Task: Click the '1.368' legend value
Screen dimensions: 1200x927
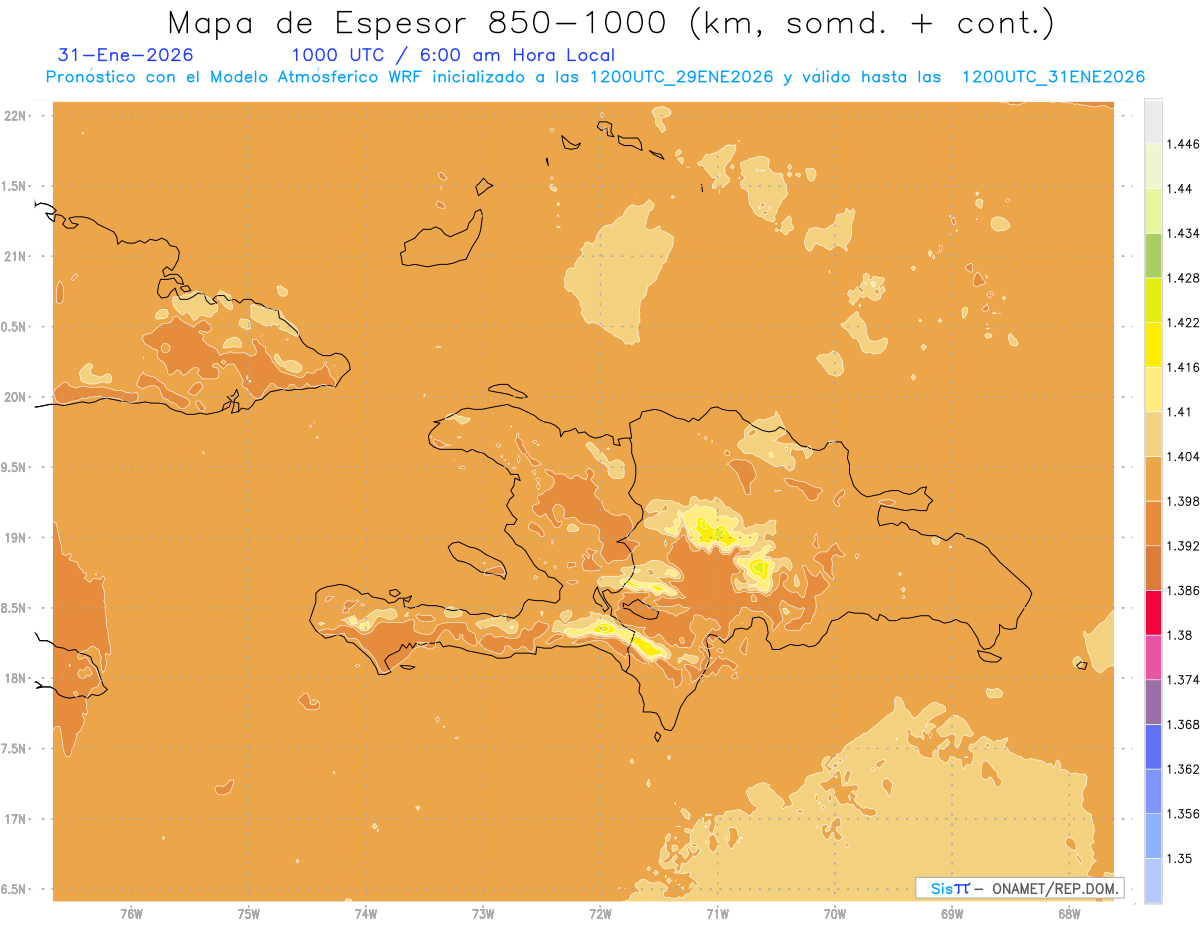Action: (1182, 725)
